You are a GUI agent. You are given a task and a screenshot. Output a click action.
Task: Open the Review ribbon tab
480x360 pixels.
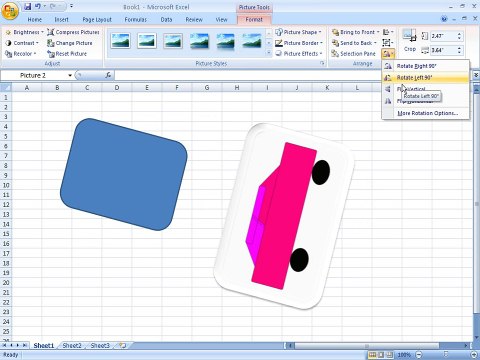194,20
